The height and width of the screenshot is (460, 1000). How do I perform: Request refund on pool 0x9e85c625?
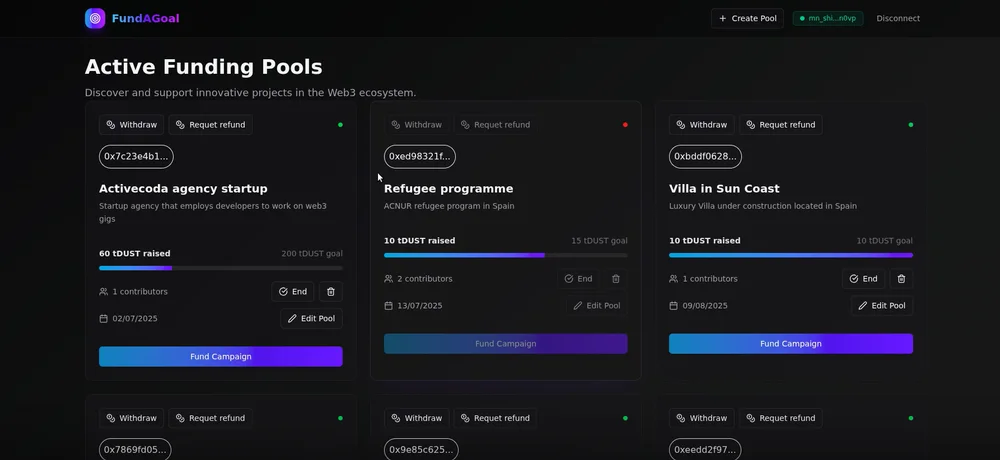click(496, 418)
